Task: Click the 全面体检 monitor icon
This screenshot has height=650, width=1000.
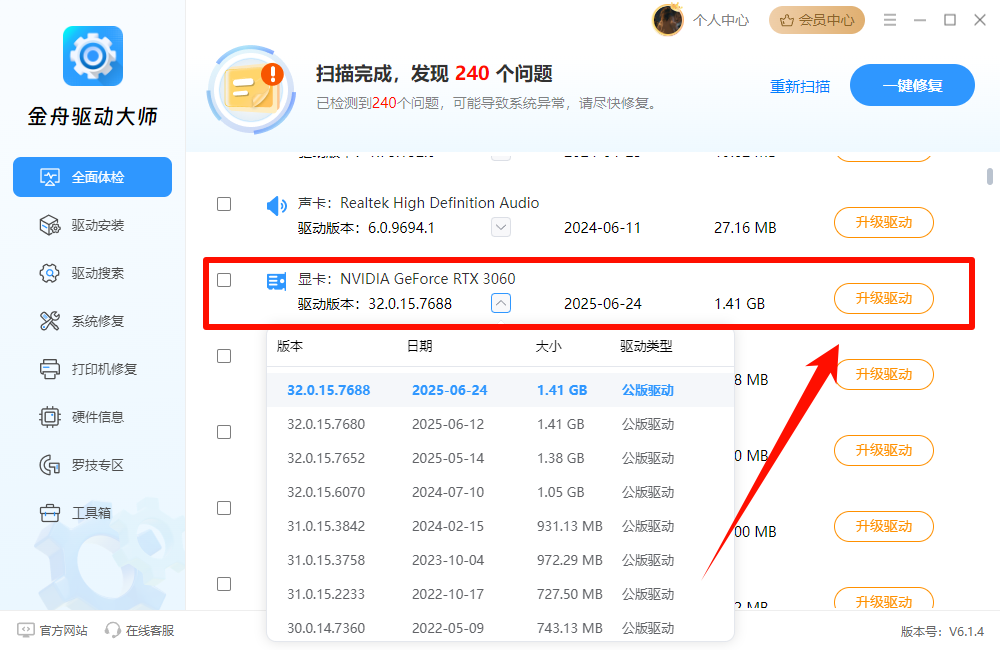Action: 50,177
